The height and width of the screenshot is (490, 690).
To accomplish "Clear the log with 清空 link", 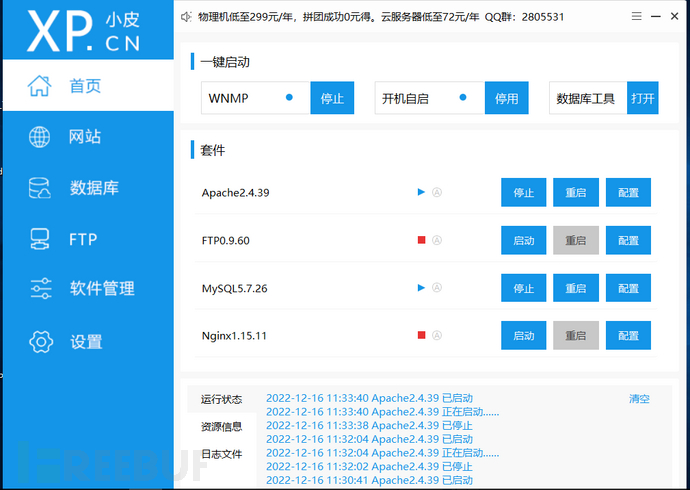I will click(x=639, y=399).
